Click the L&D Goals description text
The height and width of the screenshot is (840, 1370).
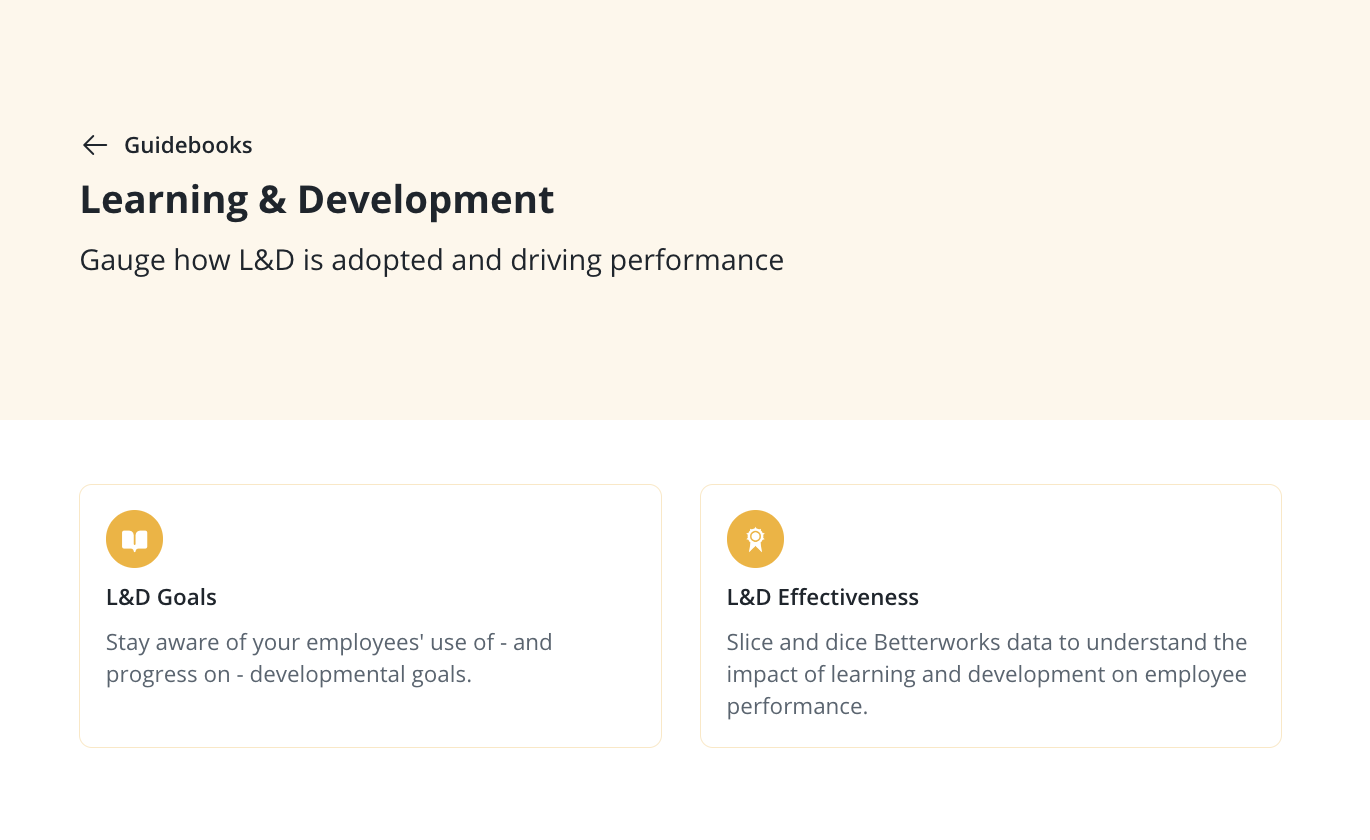329,658
